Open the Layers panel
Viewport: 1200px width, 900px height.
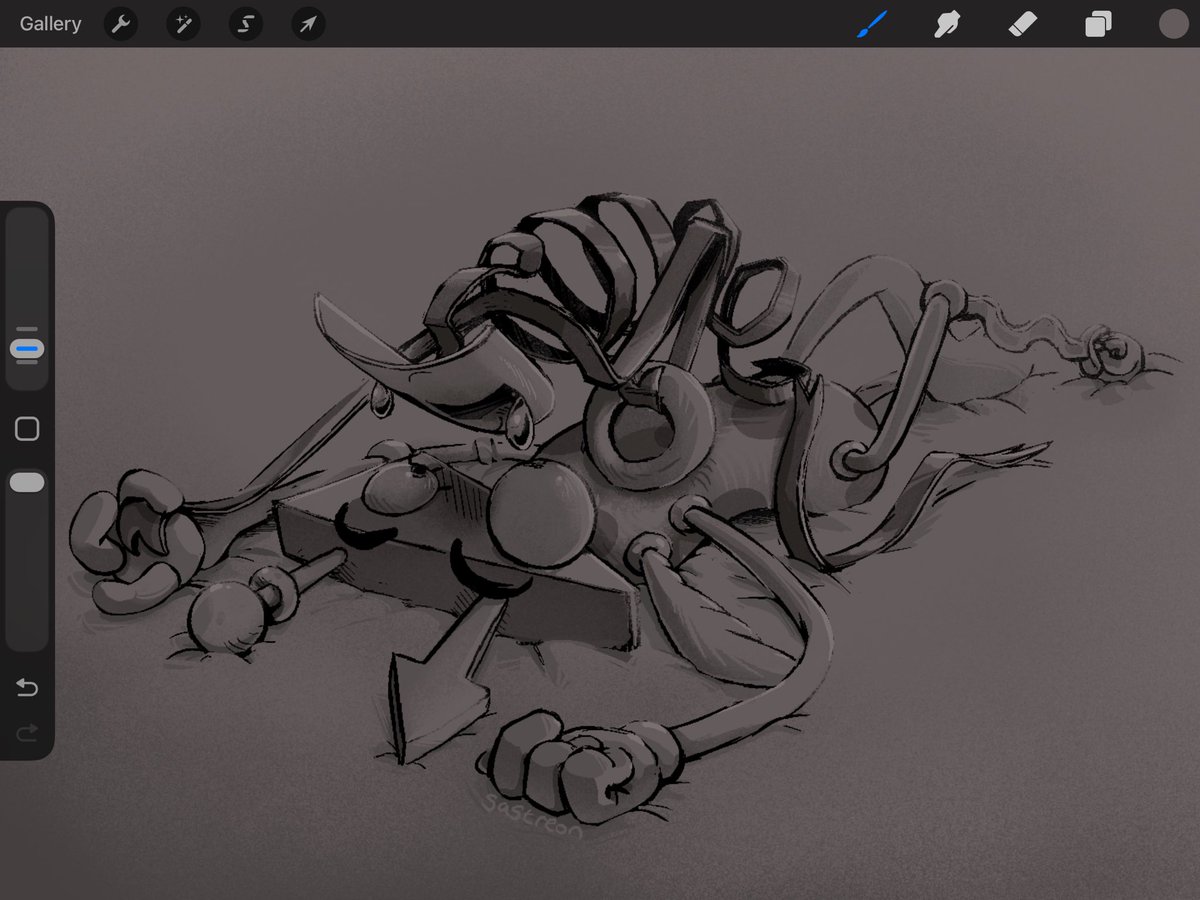coord(1098,24)
